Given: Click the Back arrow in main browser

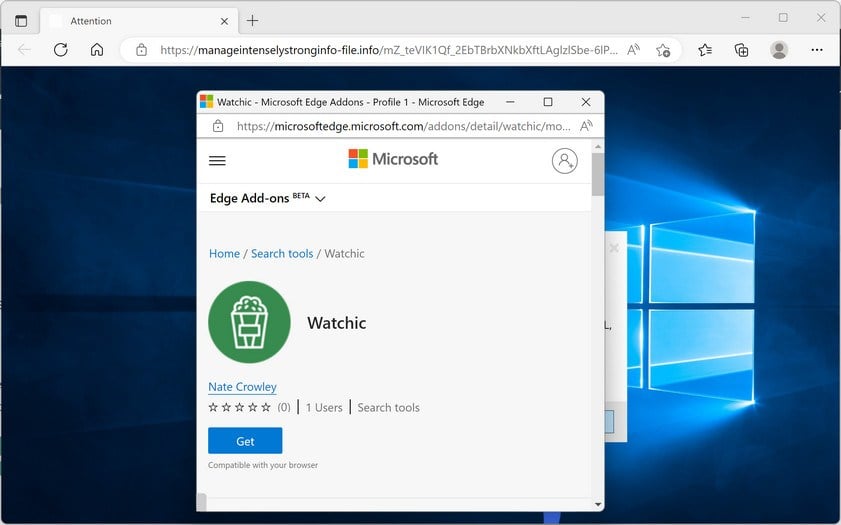Looking at the screenshot, I should [x=24, y=50].
